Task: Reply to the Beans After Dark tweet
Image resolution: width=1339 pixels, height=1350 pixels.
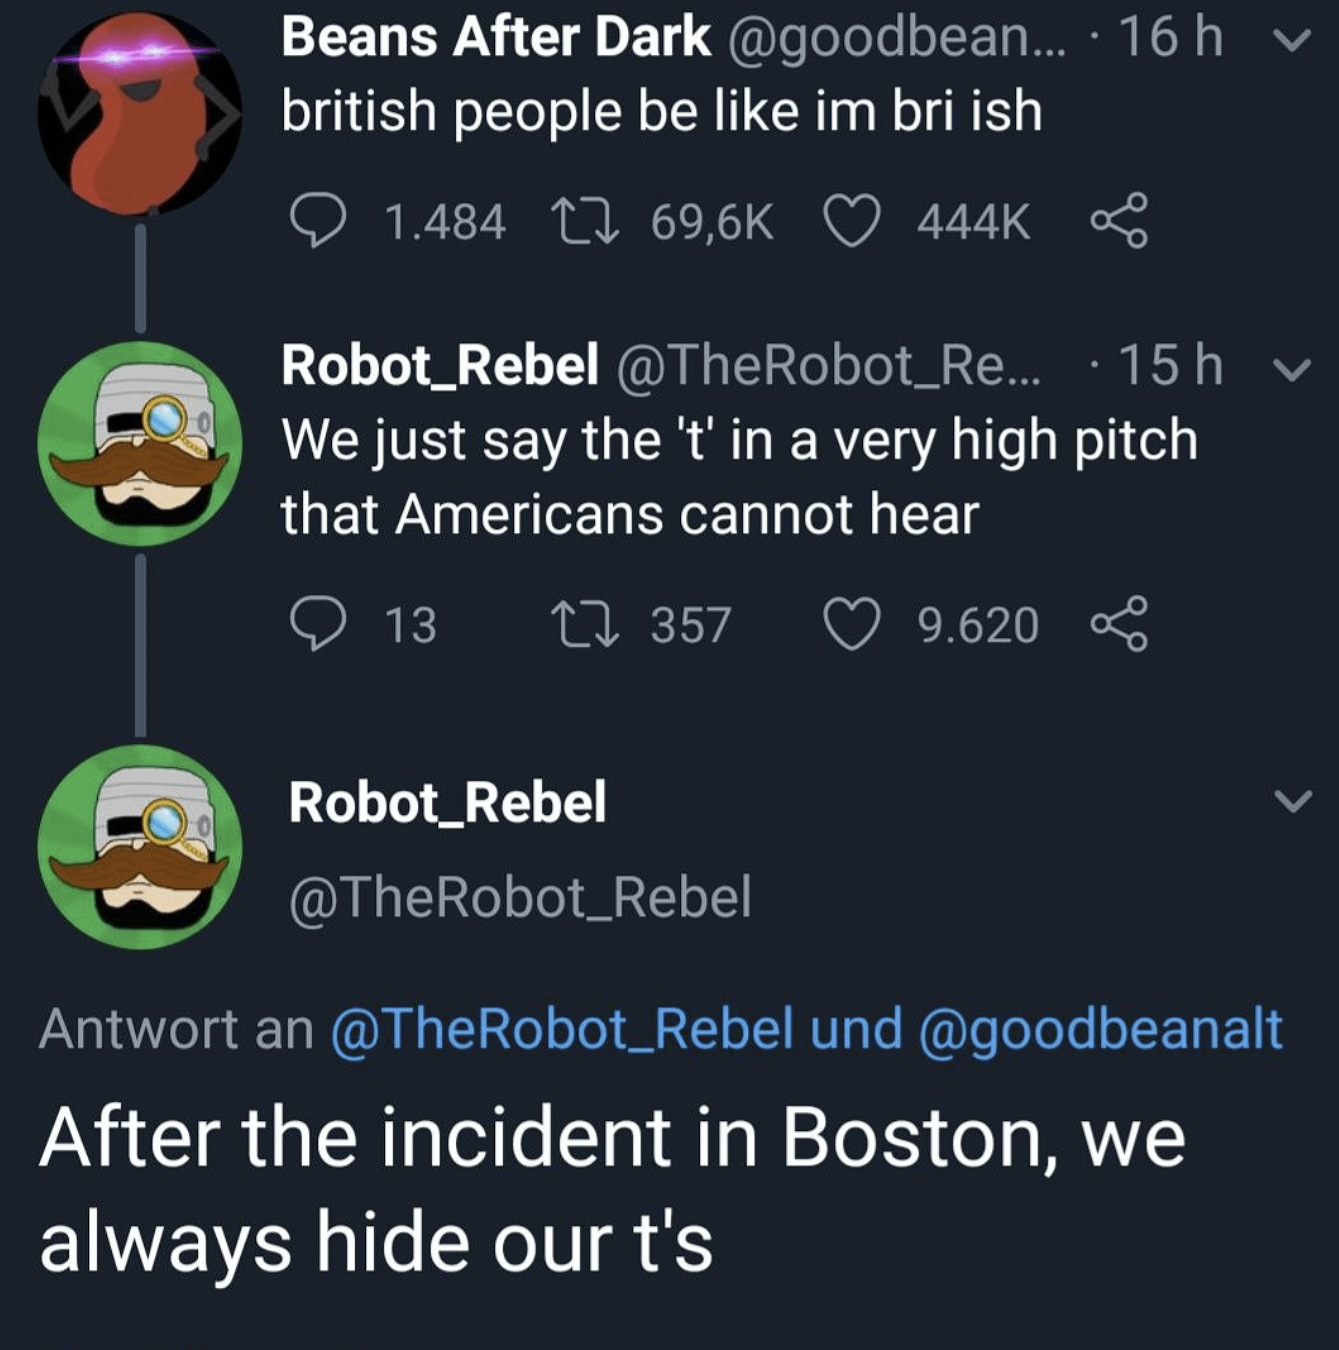Action: [318, 221]
